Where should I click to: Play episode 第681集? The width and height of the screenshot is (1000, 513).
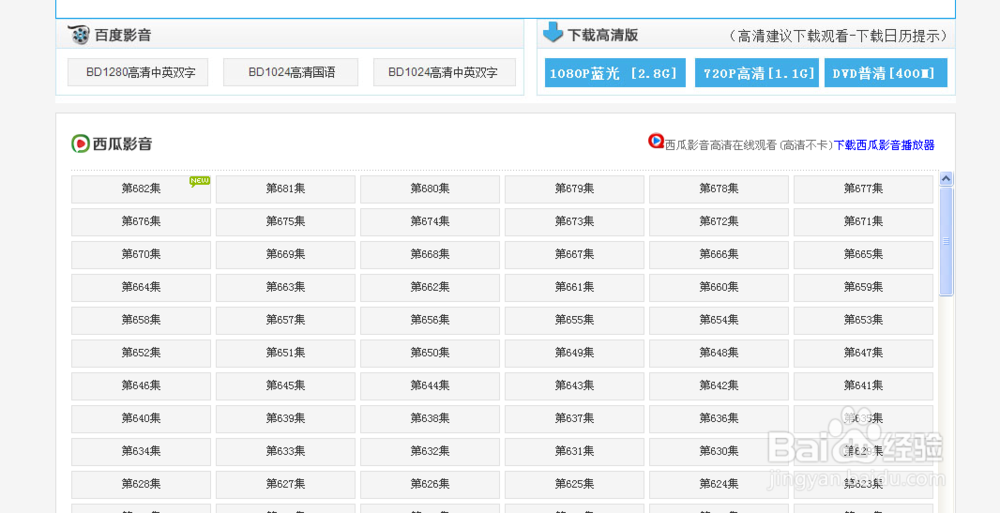(x=285, y=189)
